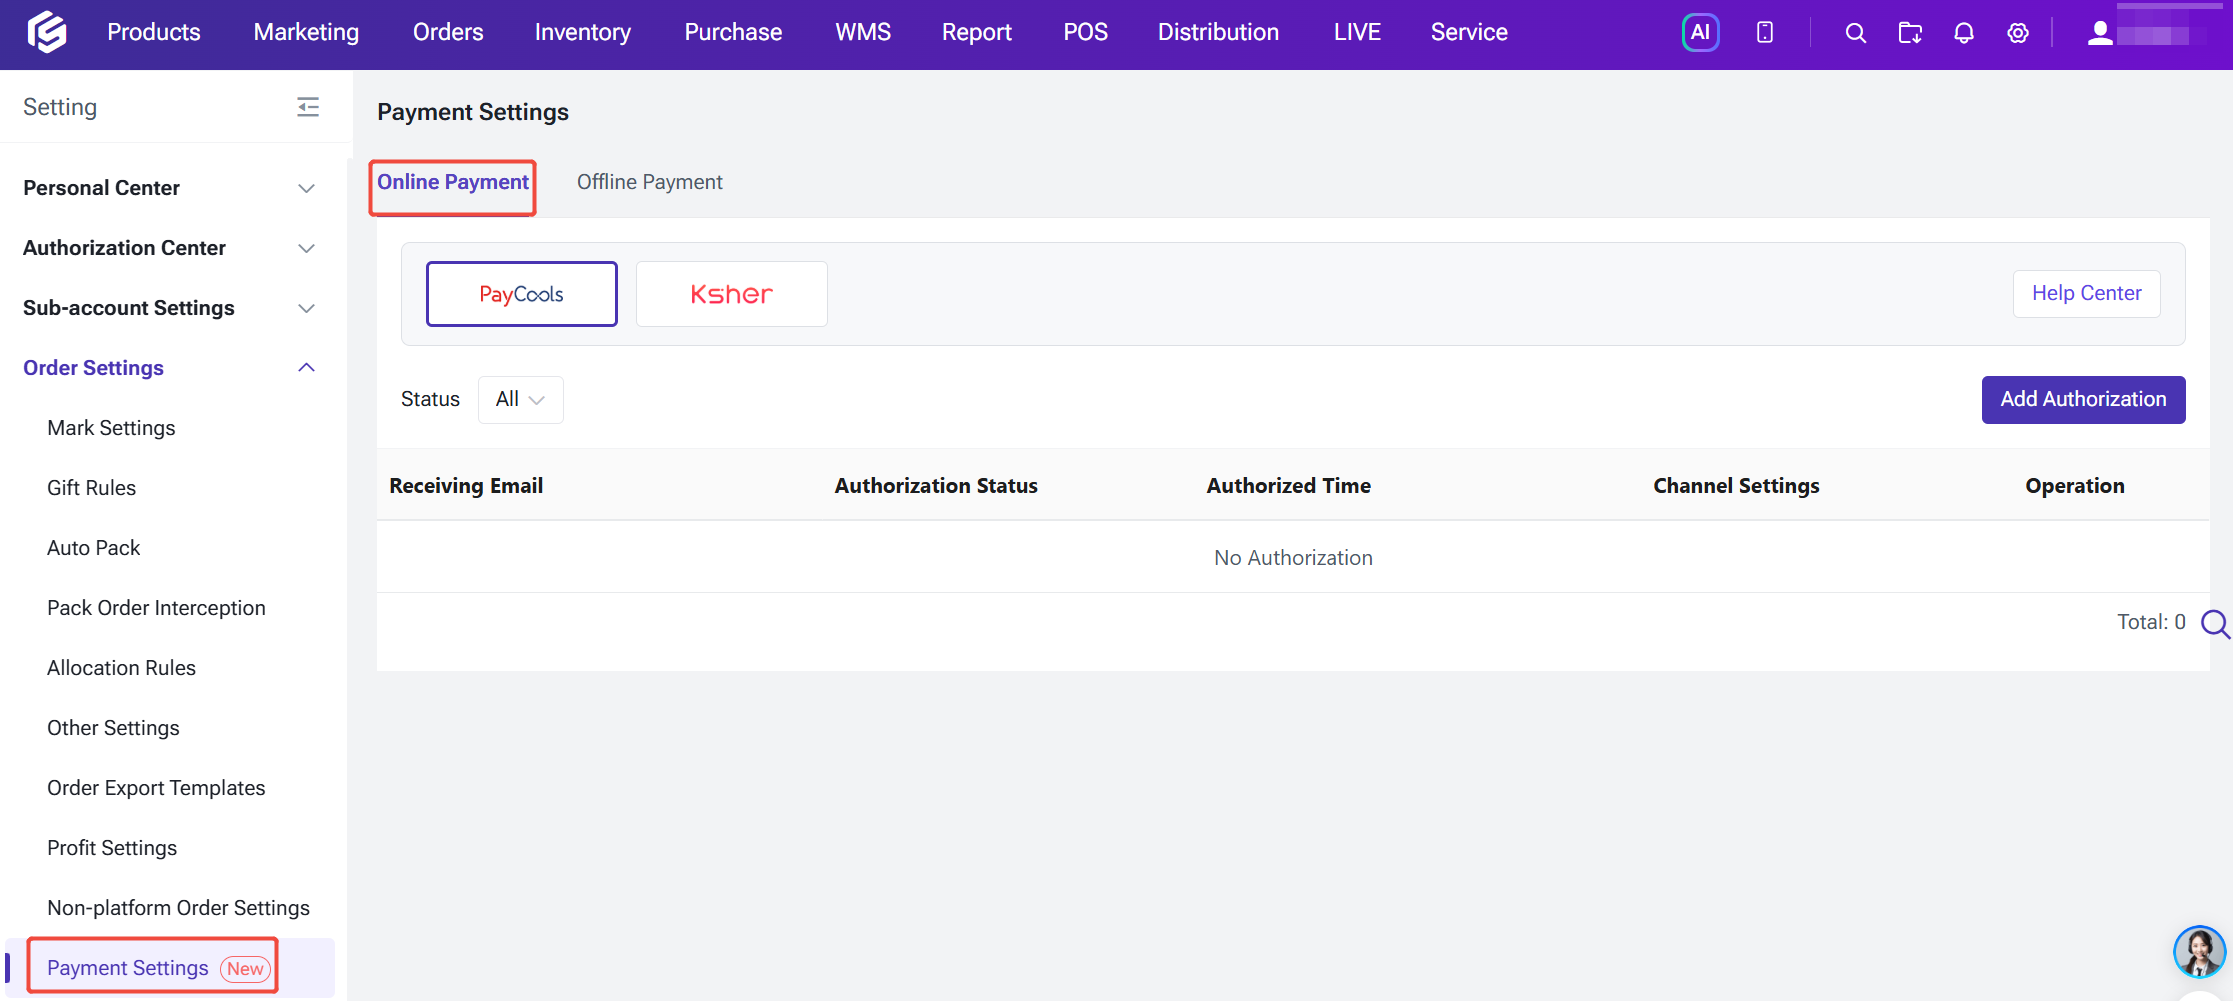The height and width of the screenshot is (1001, 2233).
Task: Go to Order Export Templates
Action: tap(156, 788)
